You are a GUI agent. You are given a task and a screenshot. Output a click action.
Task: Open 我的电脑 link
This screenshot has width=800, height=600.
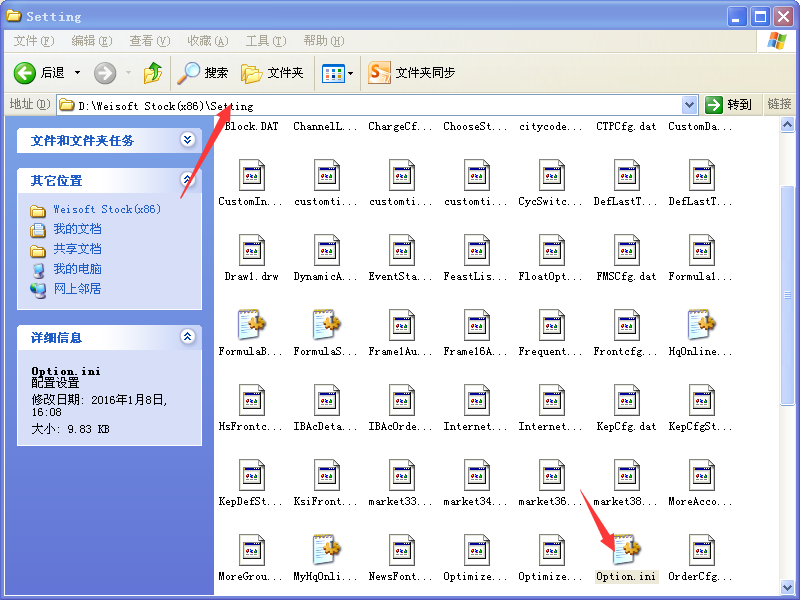pos(78,269)
